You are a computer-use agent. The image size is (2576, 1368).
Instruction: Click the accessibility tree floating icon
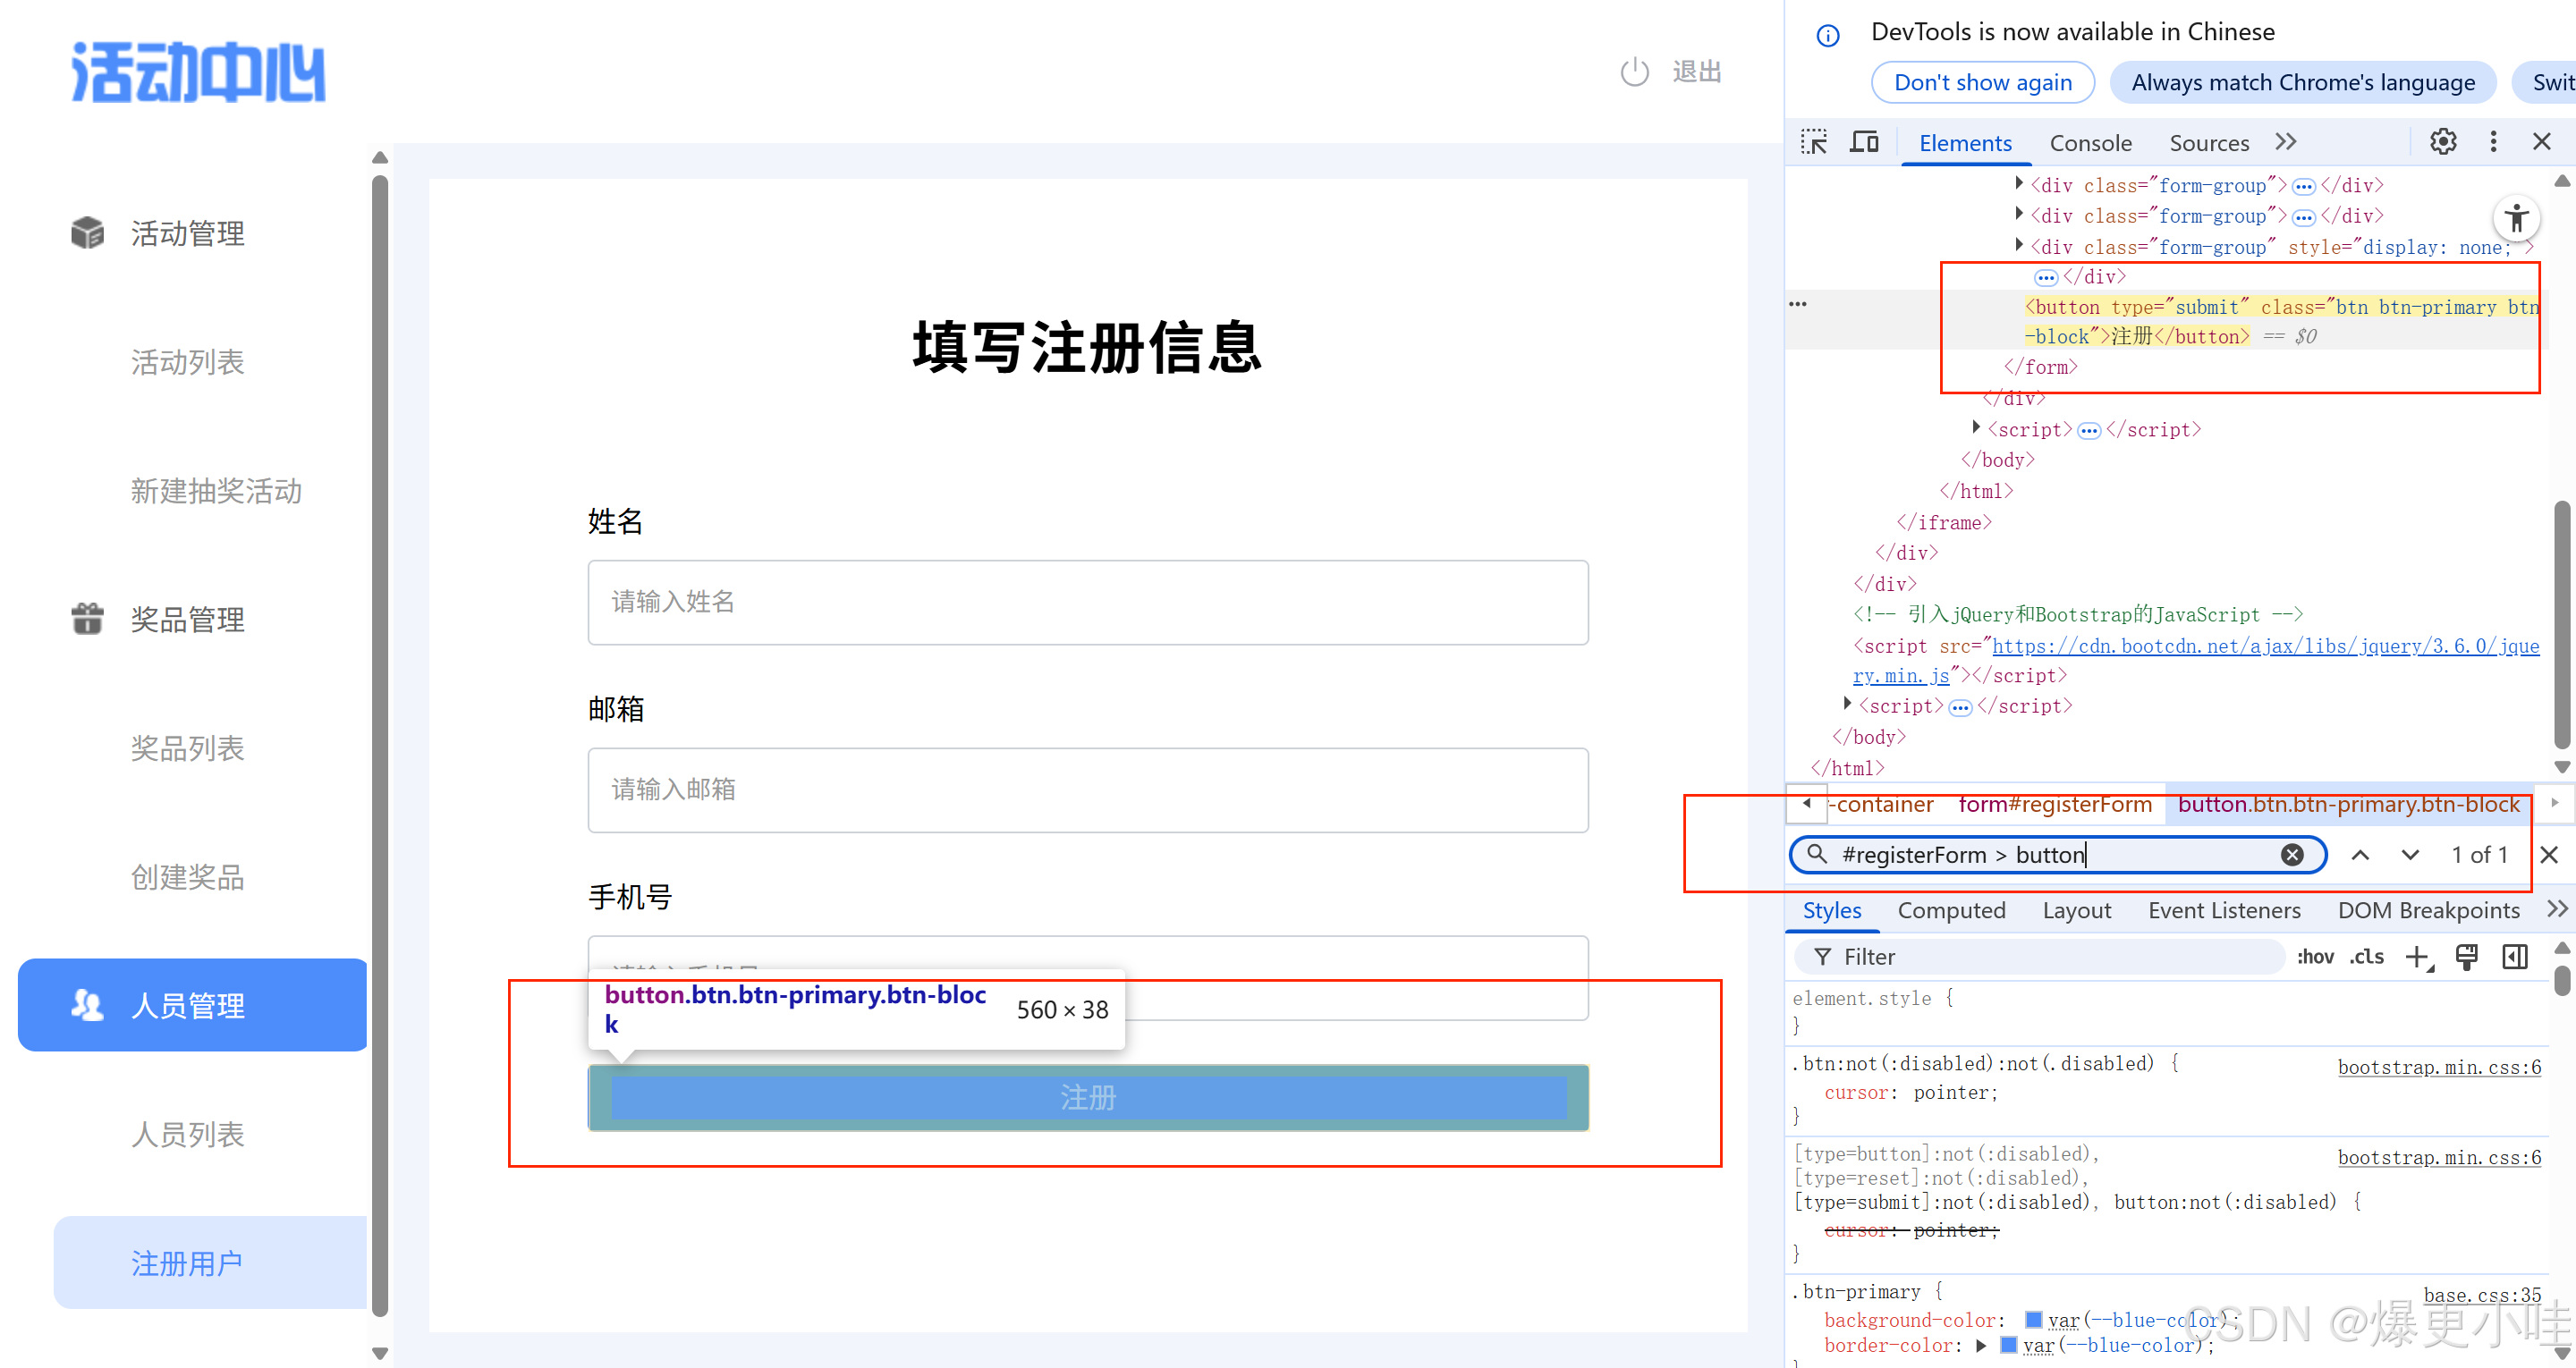(x=2516, y=218)
